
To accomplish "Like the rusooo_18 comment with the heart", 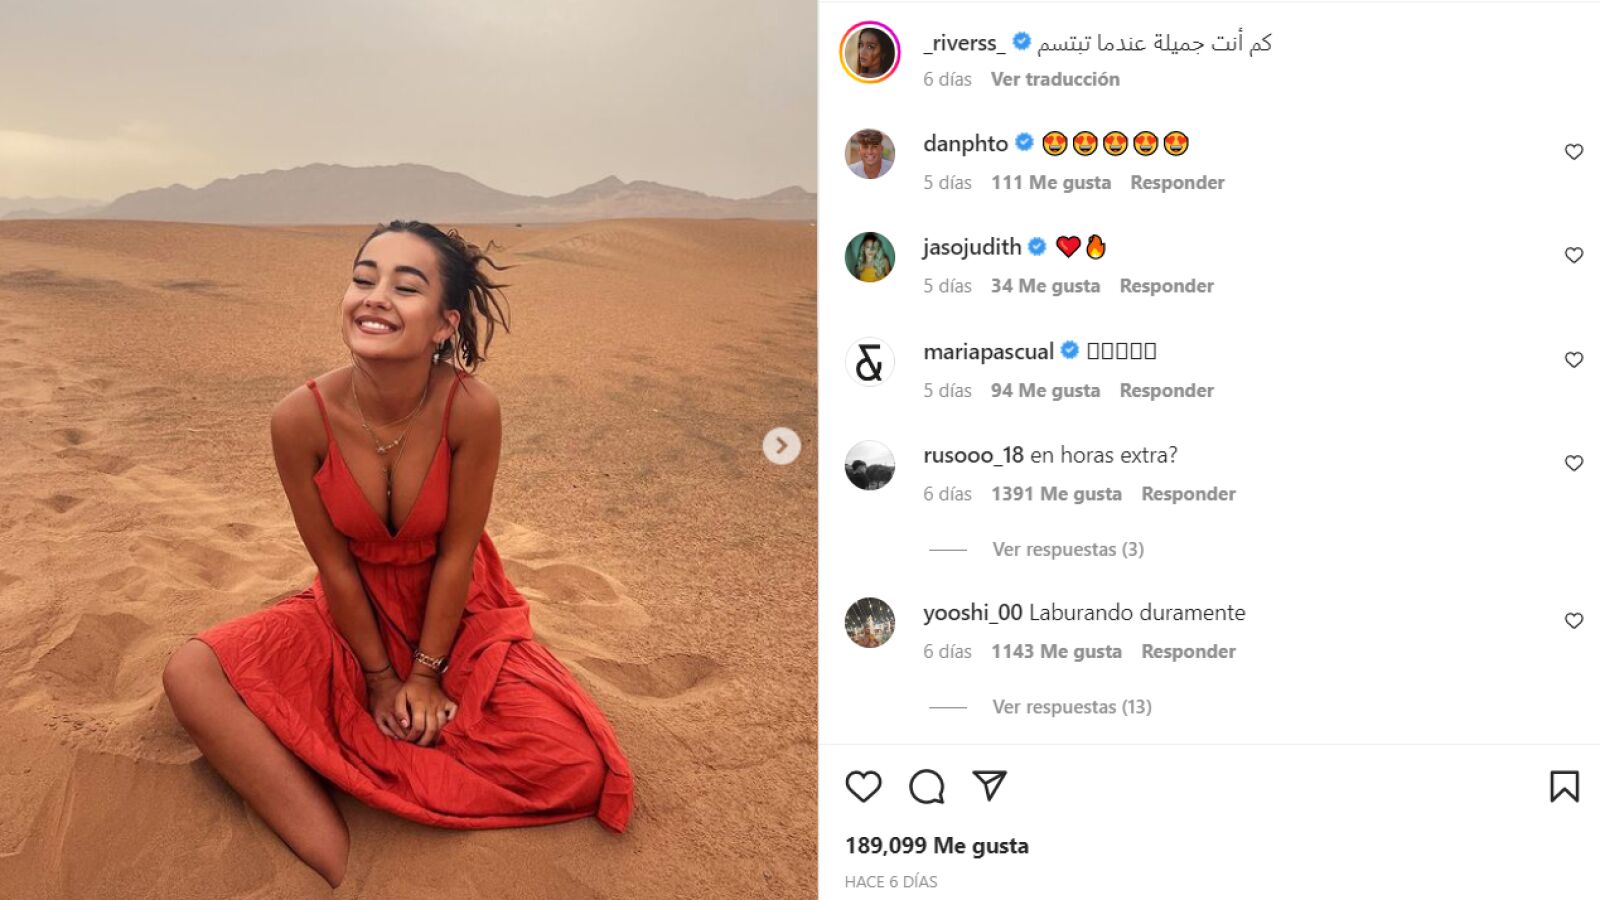I will pyautogui.click(x=1574, y=463).
